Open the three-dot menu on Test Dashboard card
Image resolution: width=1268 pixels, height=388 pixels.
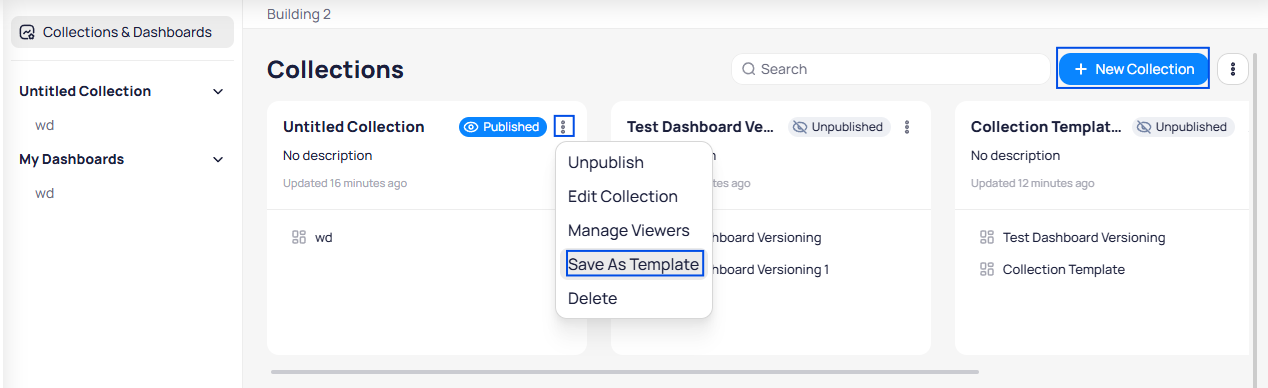[907, 127]
